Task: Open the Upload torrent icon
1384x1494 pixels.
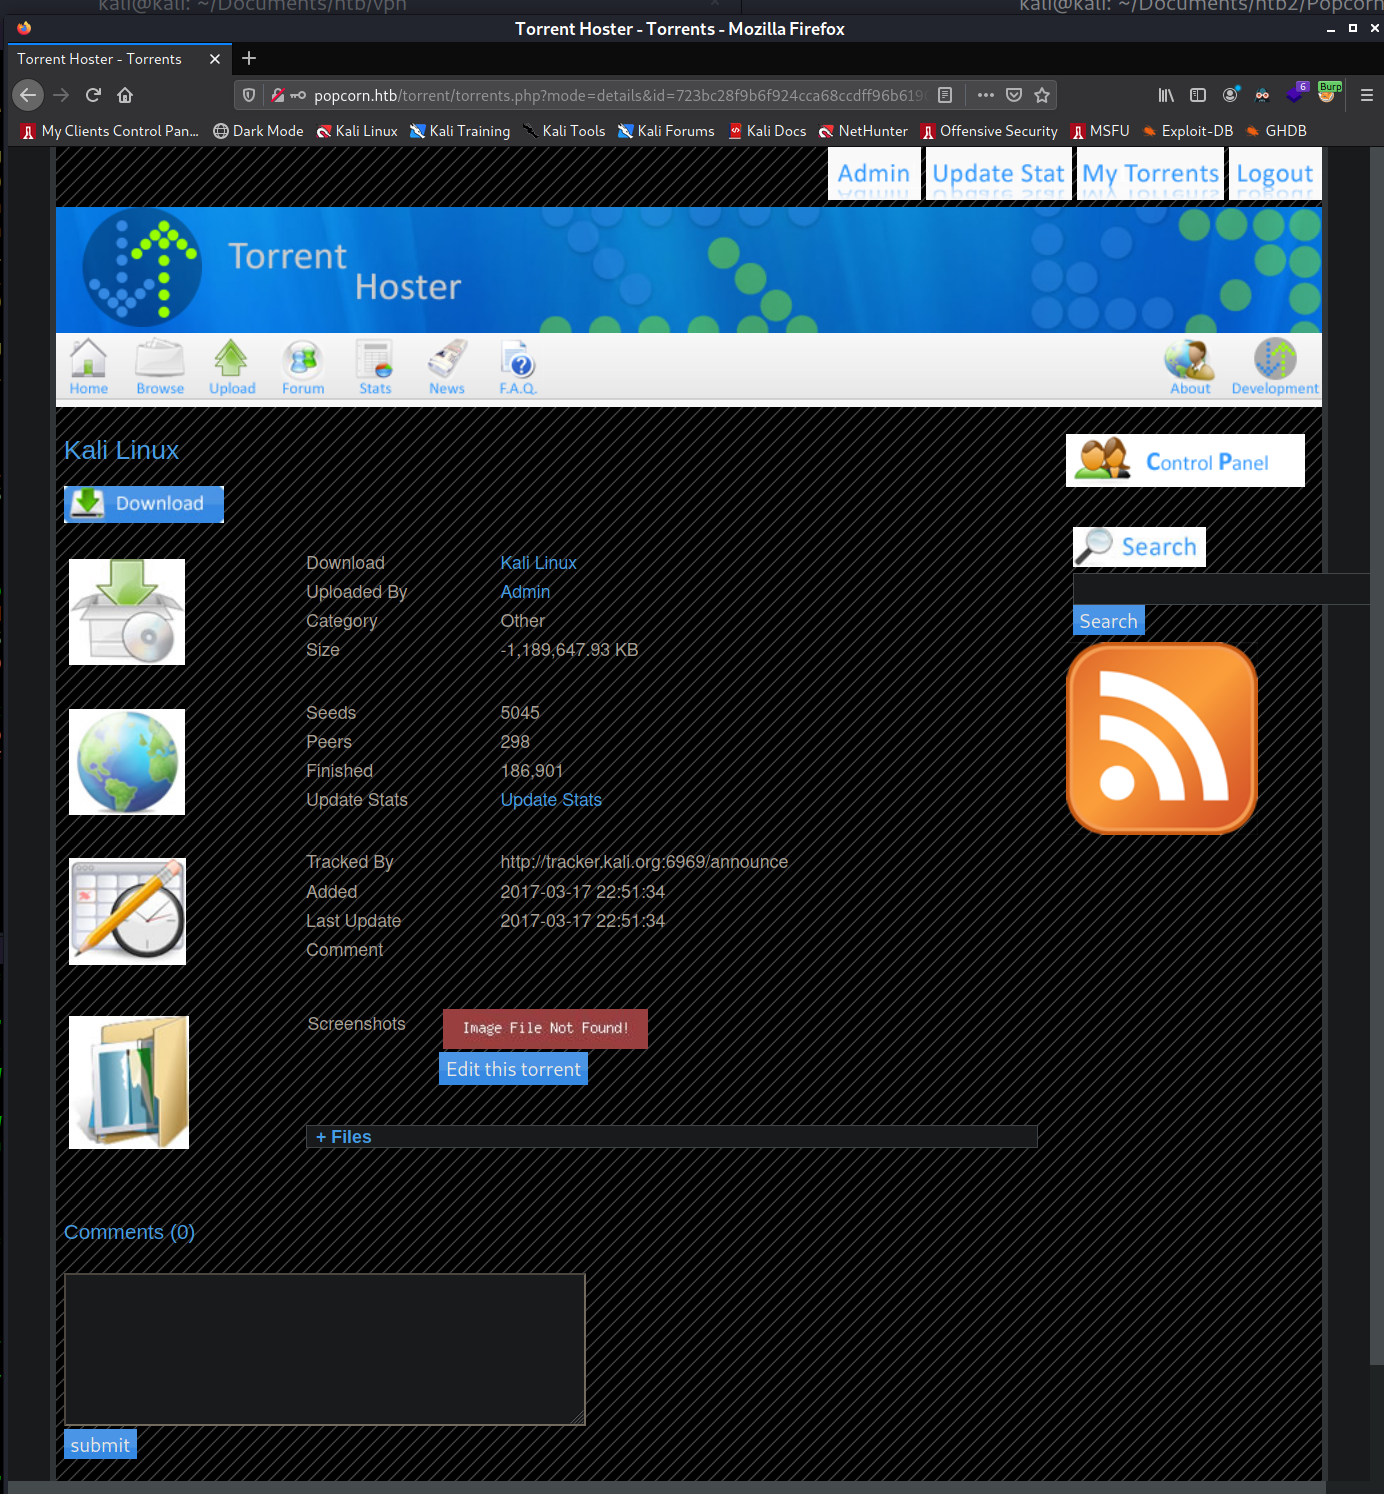Action: 232,367
